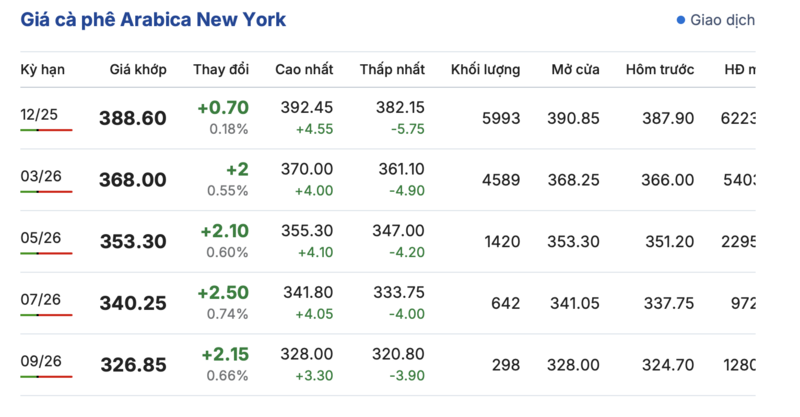
Task: Click the green +2.50 change value
Action: pos(223,293)
